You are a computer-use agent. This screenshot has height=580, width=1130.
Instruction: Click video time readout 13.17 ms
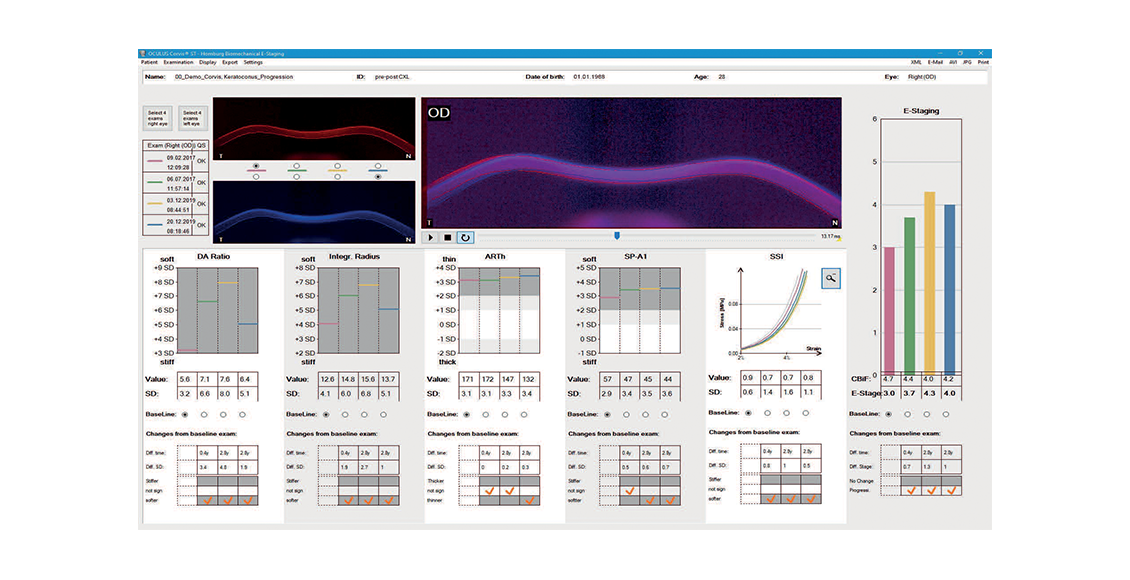(829, 236)
